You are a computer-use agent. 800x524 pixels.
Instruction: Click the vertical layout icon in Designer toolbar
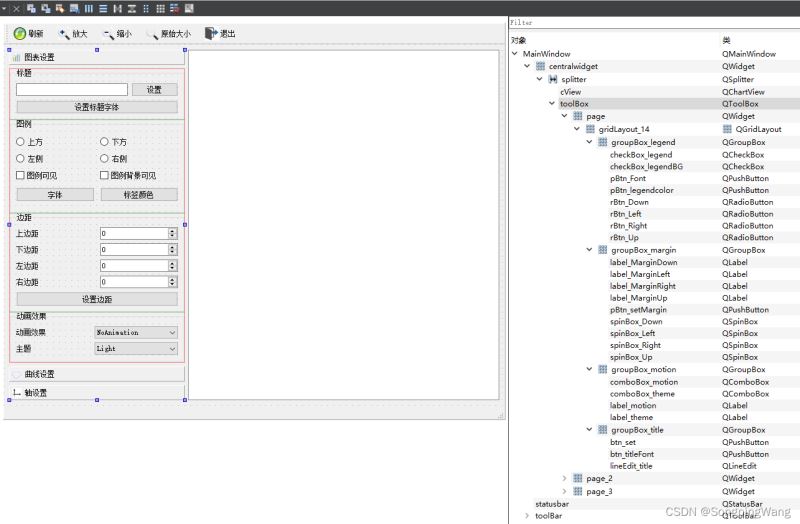coord(103,8)
